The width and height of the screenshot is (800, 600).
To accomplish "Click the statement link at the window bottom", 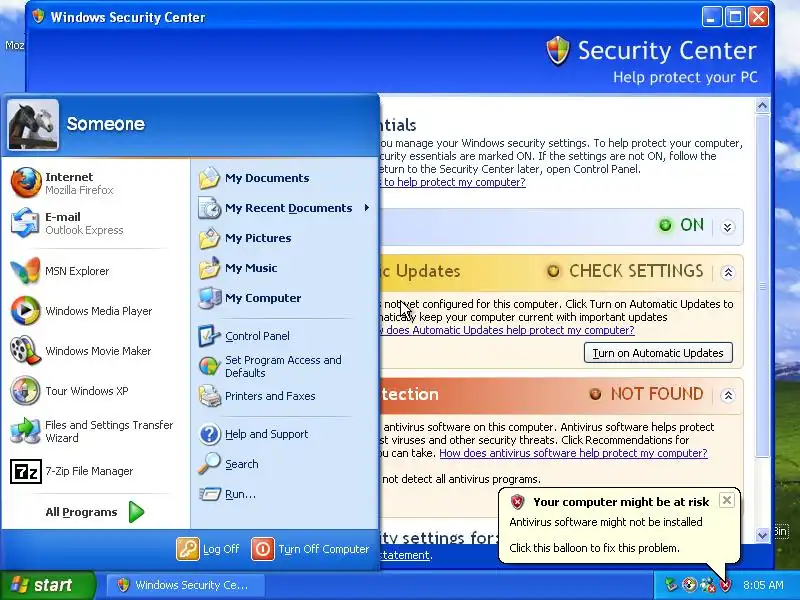I will [x=405, y=555].
